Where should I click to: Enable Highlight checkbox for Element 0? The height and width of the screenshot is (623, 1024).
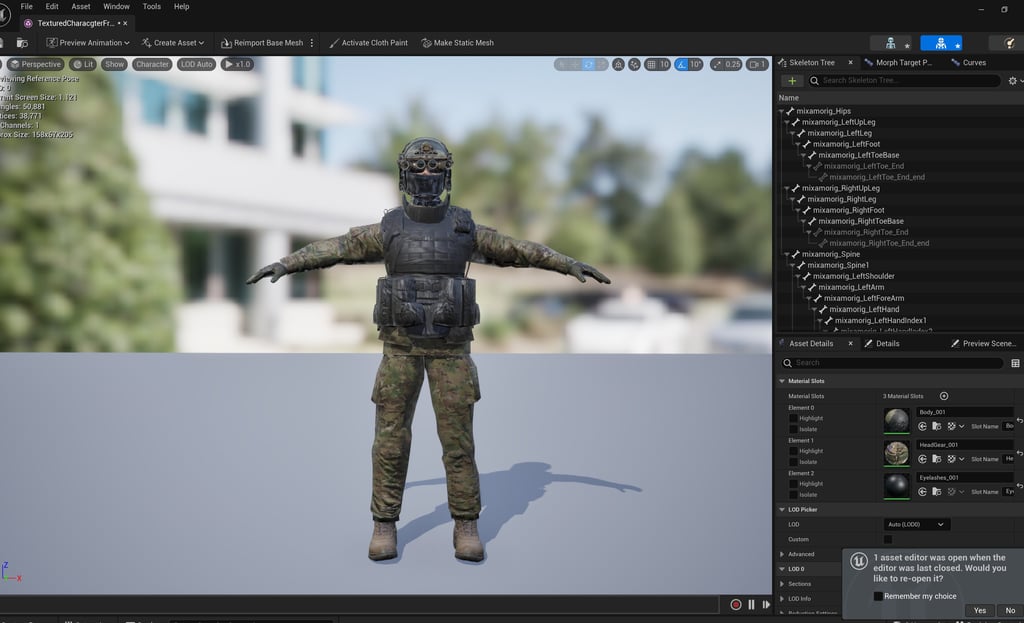point(794,418)
